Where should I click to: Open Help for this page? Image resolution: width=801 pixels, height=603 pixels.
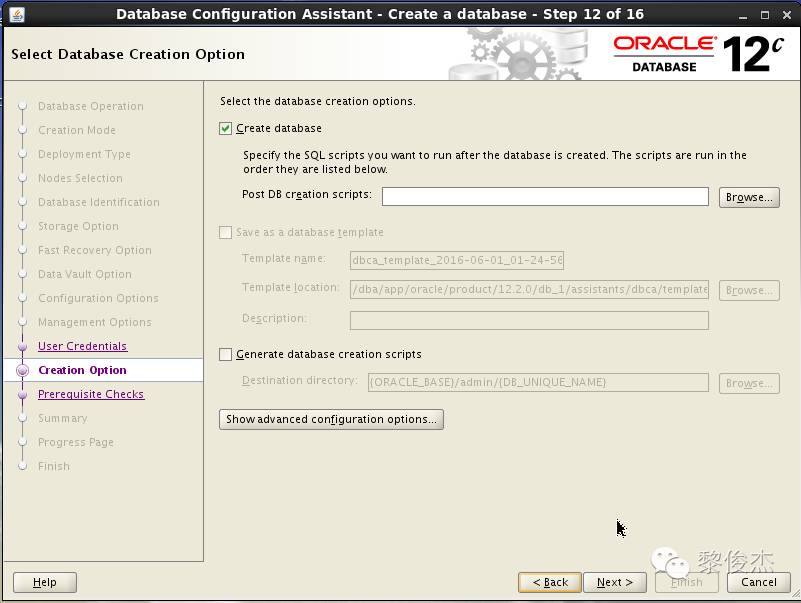[x=45, y=583]
